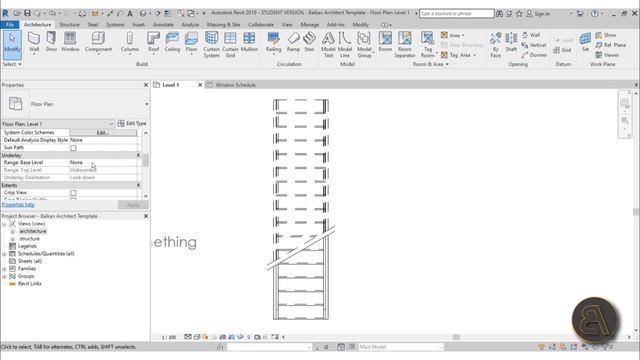Viewport: 640px width, 360px height.
Task: Select the Model Text tool
Action: coord(328,45)
